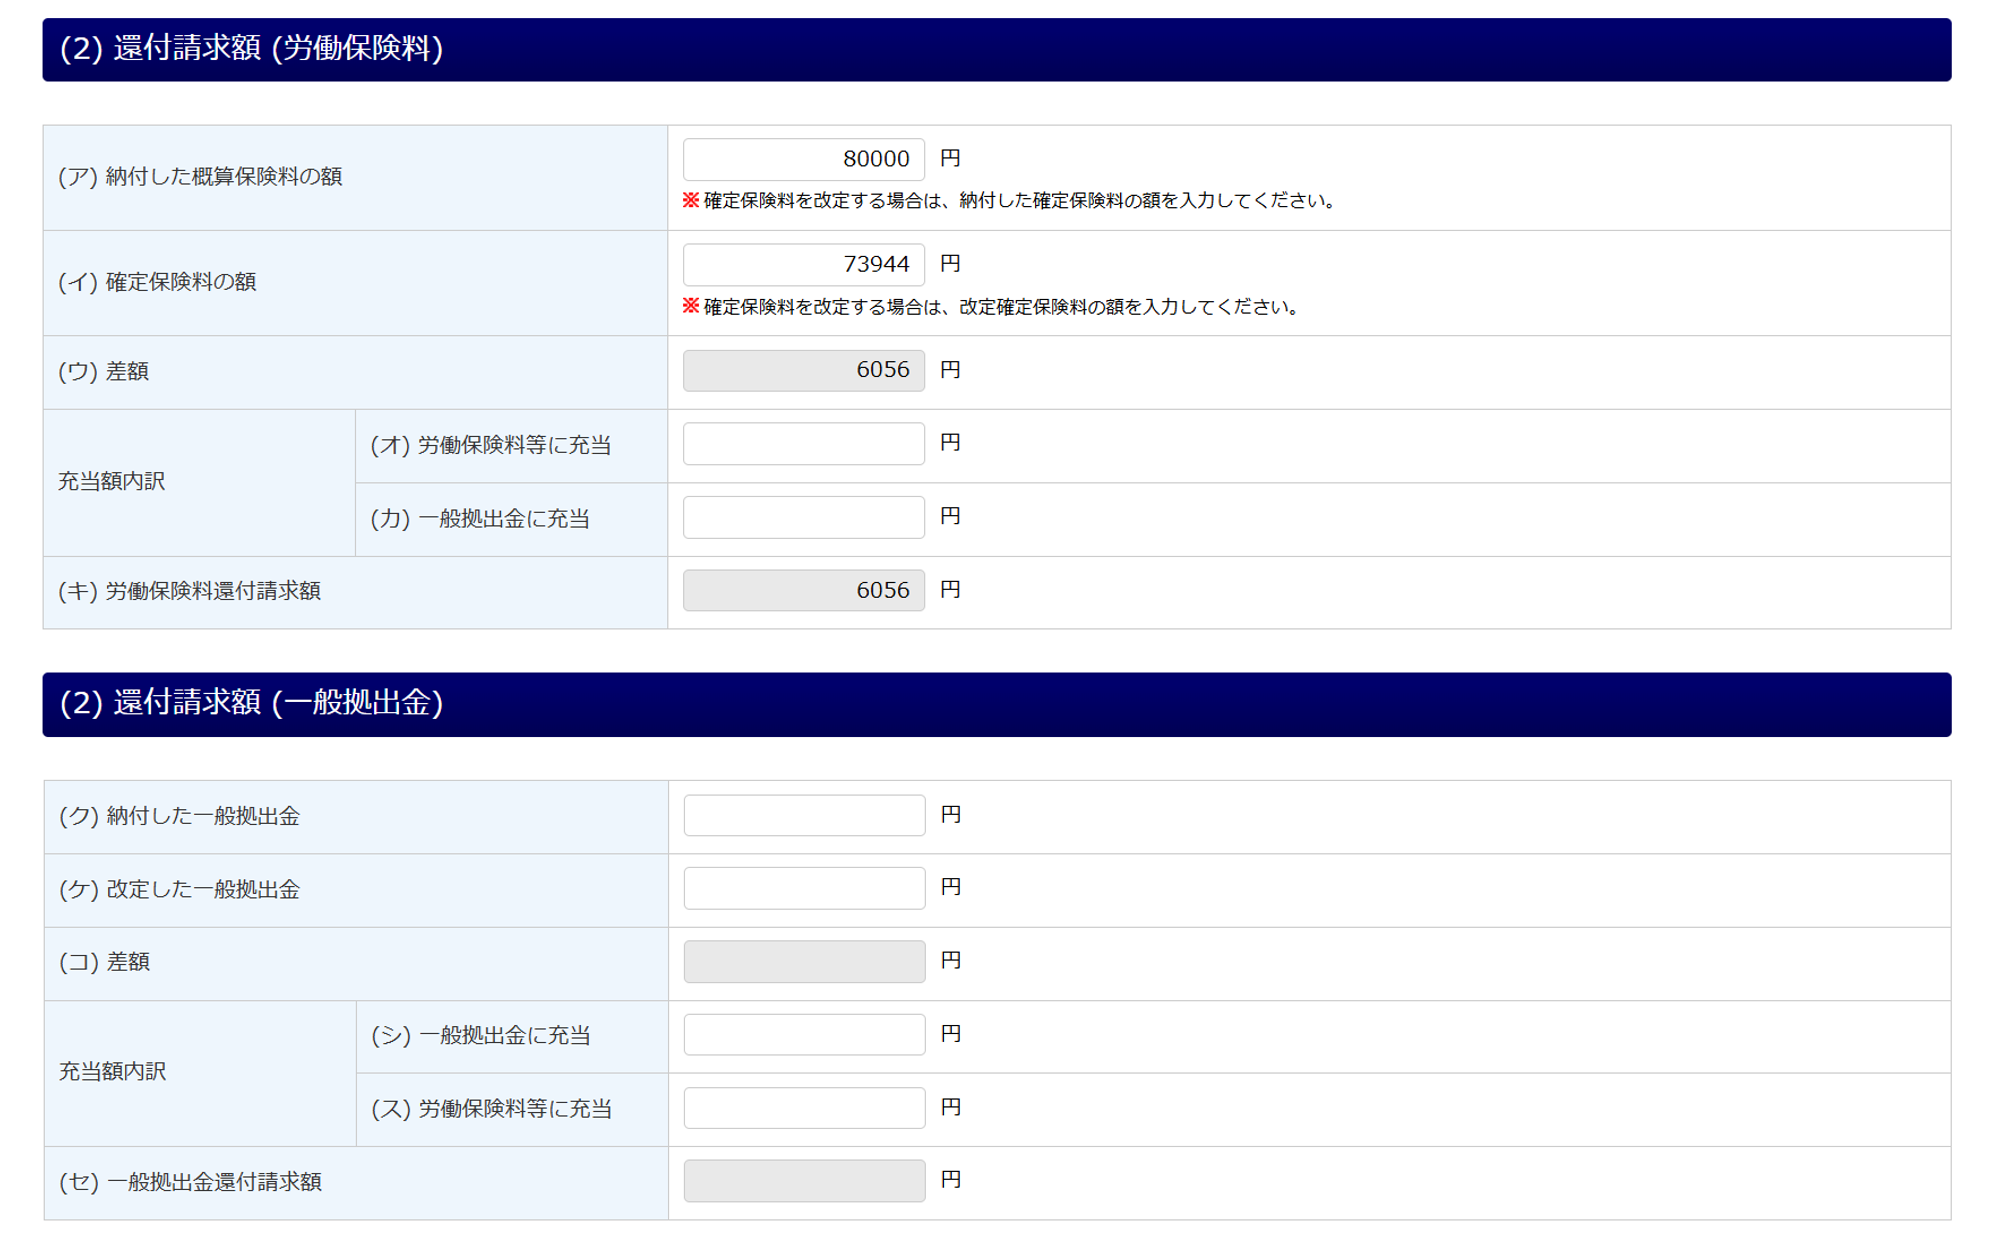
Task: Click the (キ) 労働保険料還付請求額 field
Action: coord(803,590)
